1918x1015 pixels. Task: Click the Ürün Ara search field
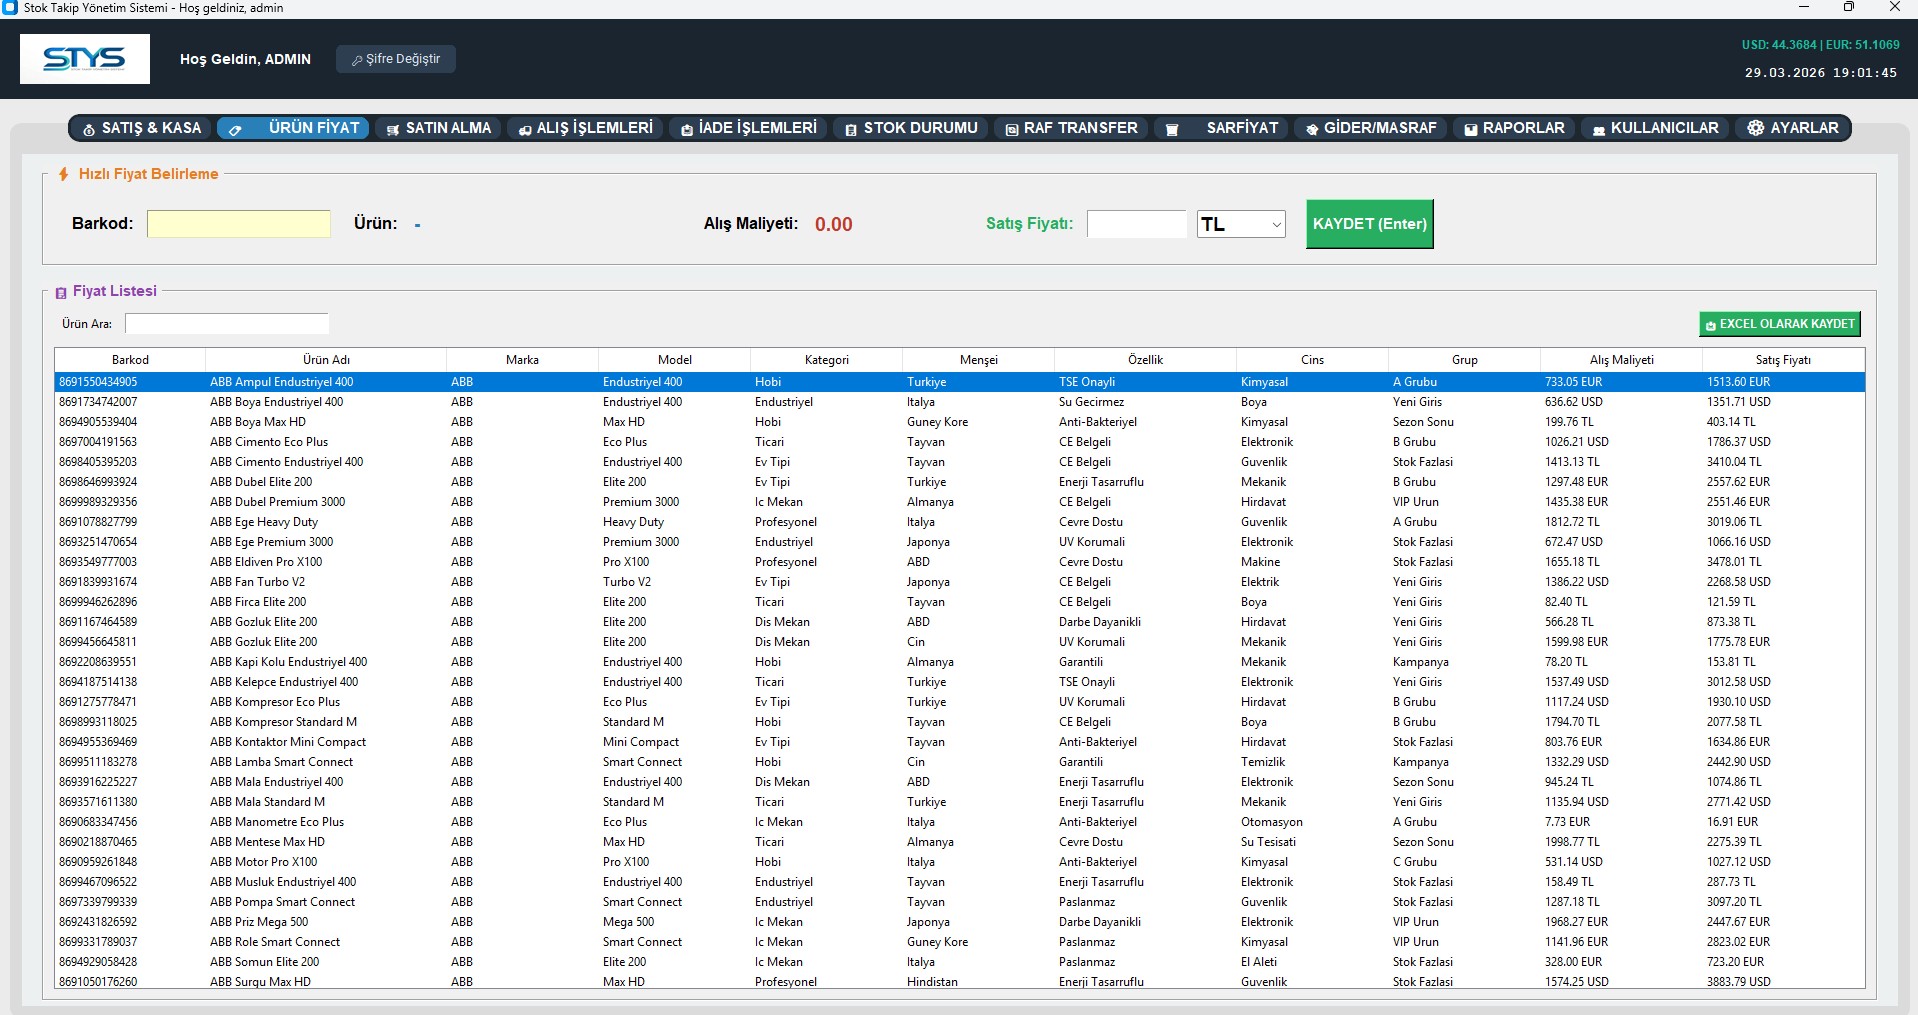pyautogui.click(x=227, y=324)
